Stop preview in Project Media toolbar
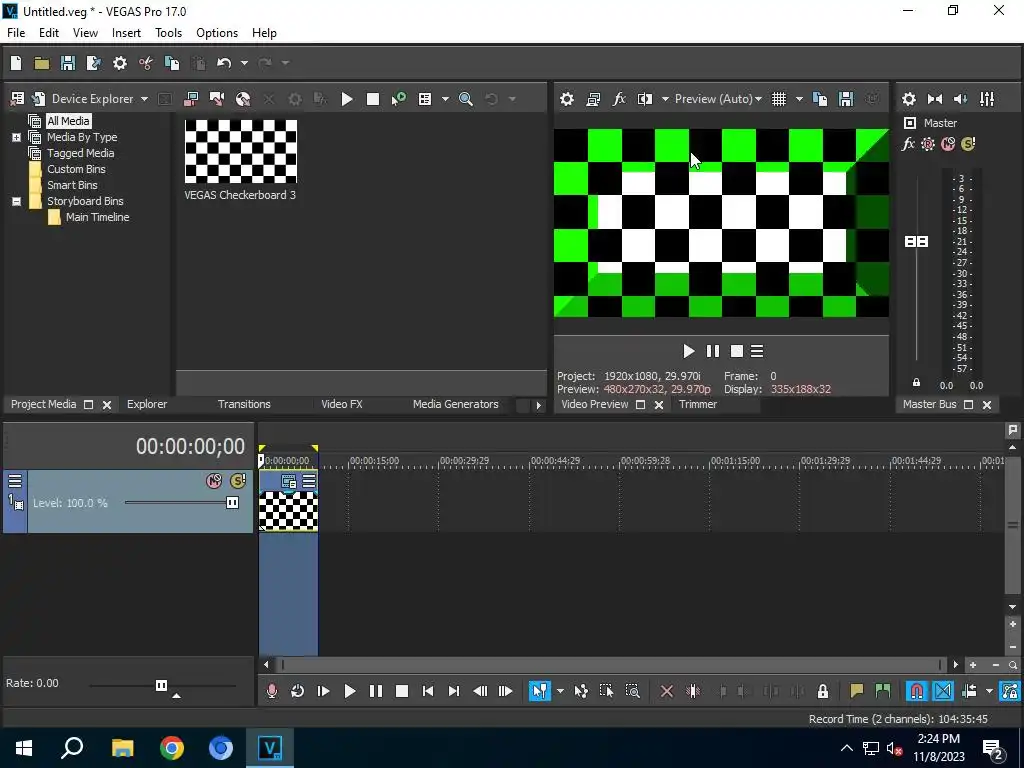The image size is (1024, 768). [373, 99]
